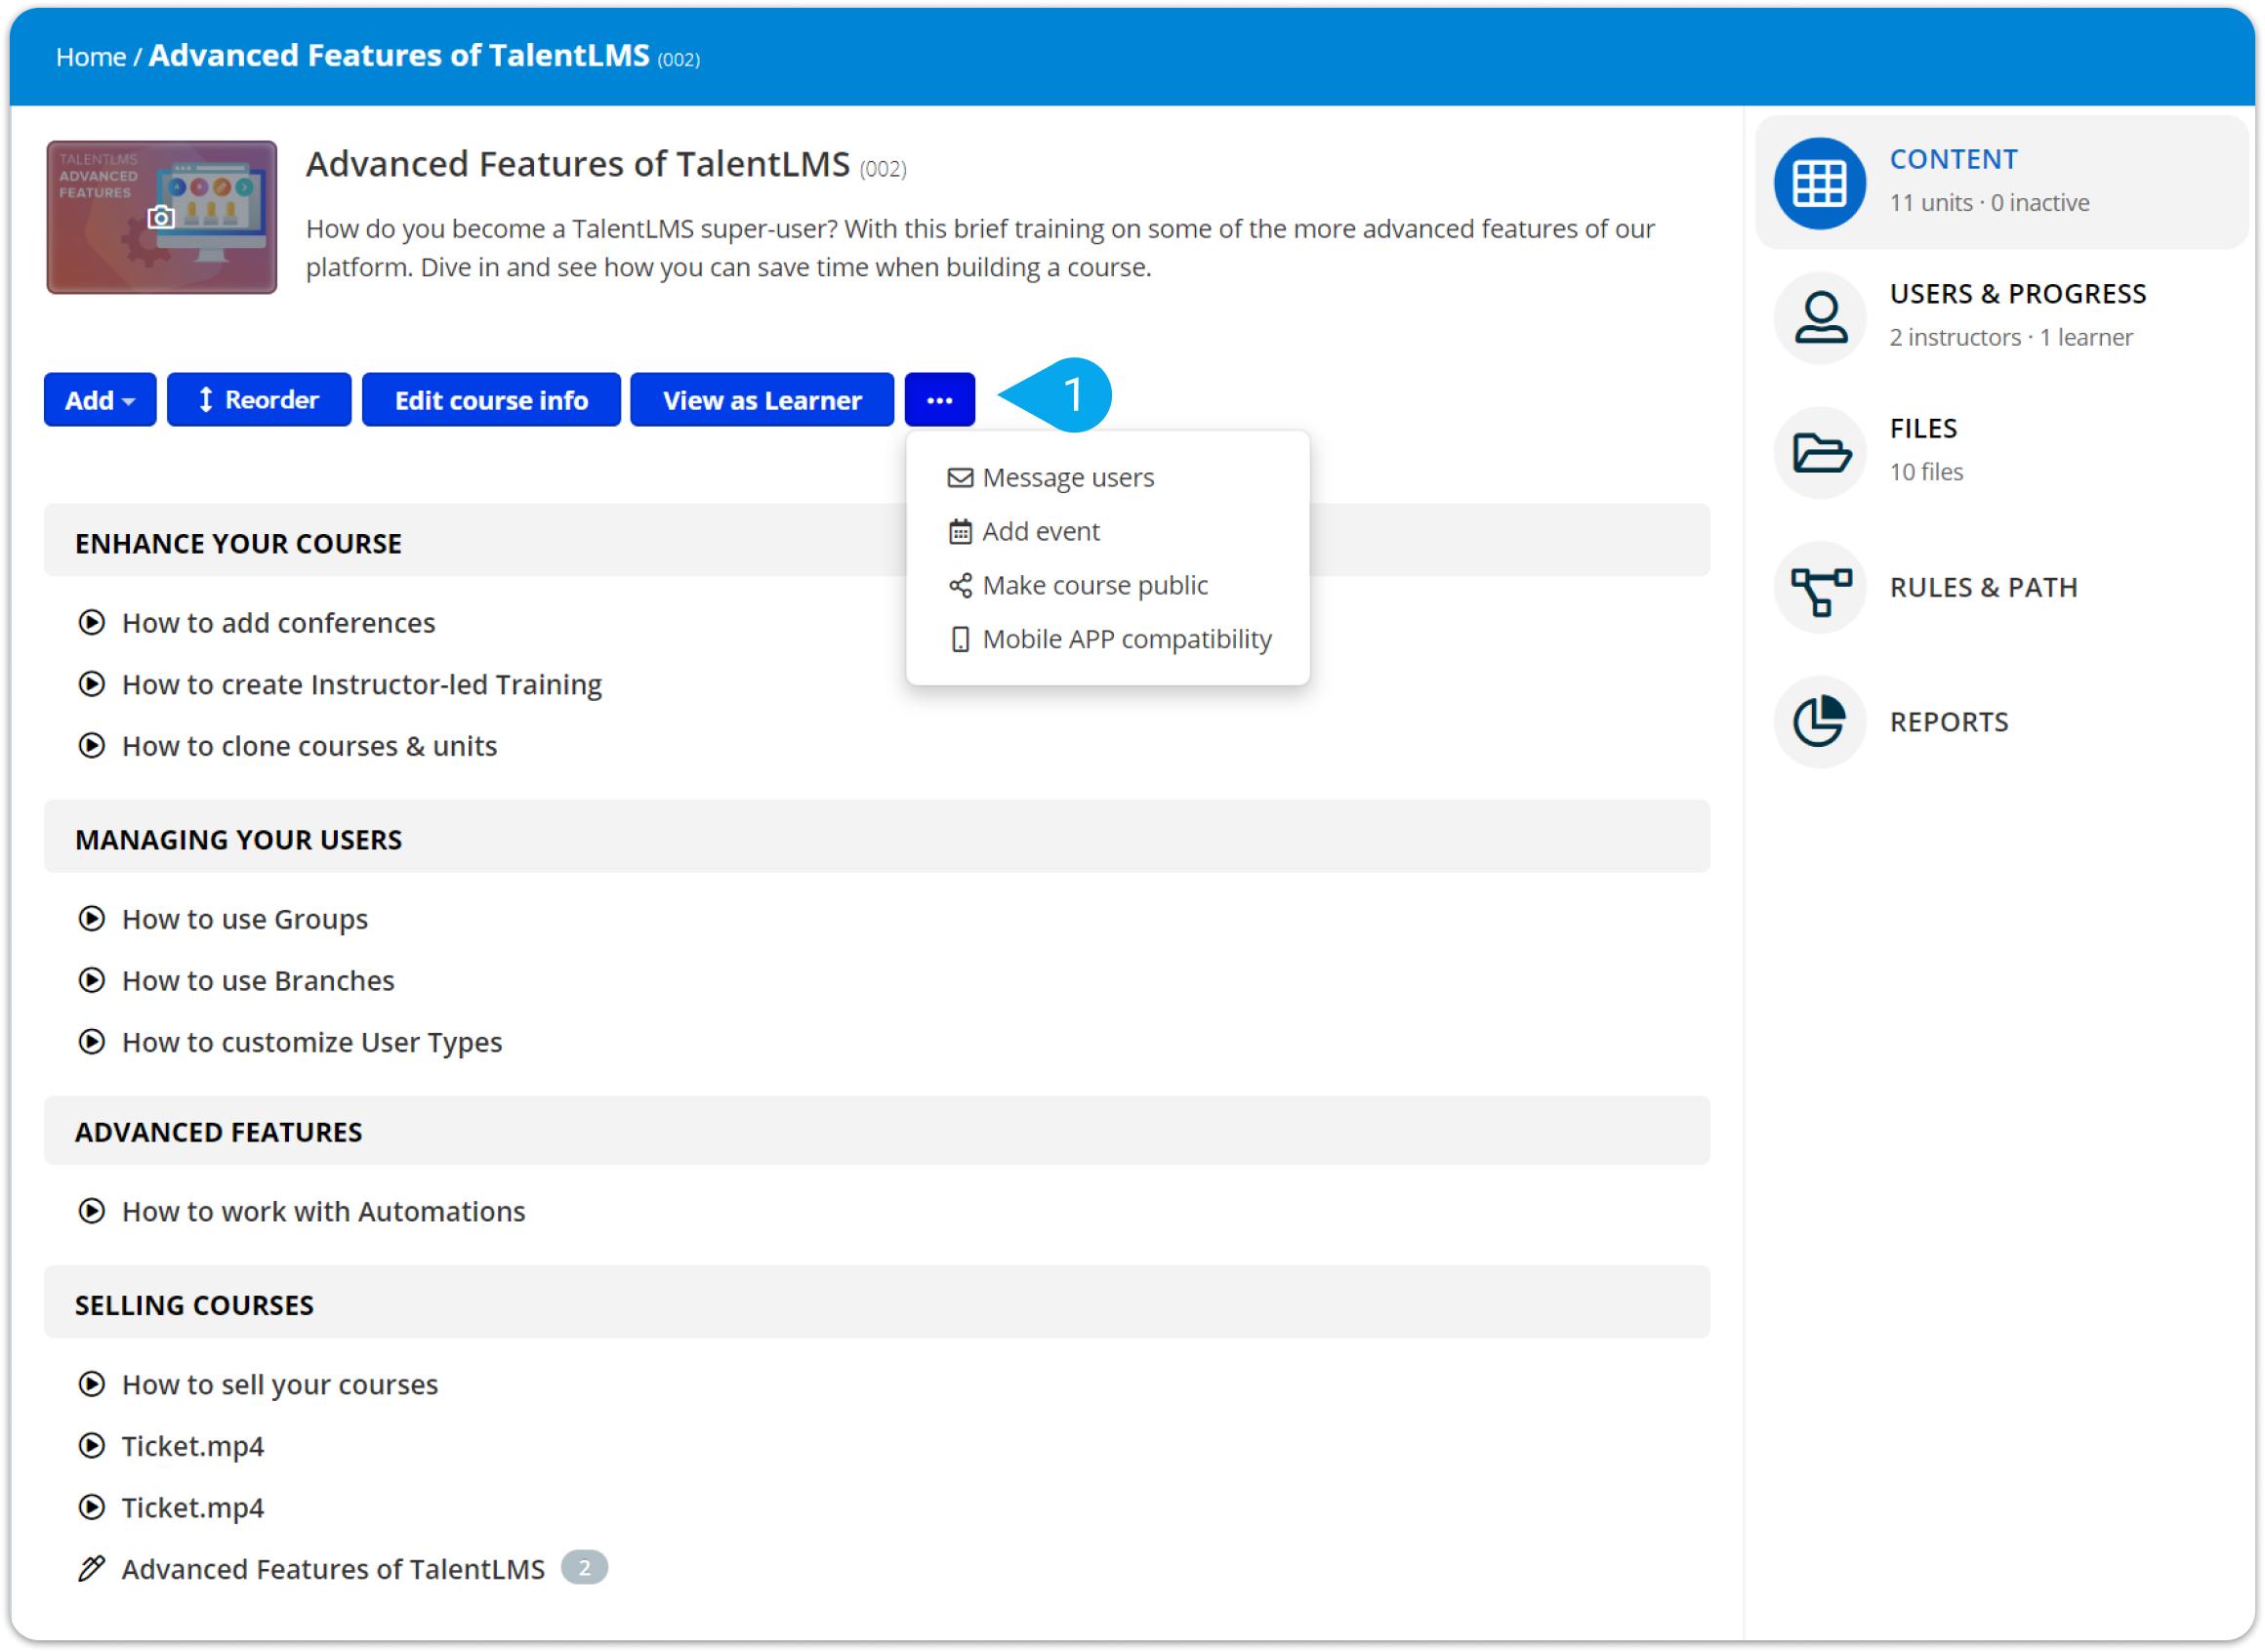Open unit How to clone courses & units
This screenshot has width=2265, height=1652.
[x=309, y=746]
